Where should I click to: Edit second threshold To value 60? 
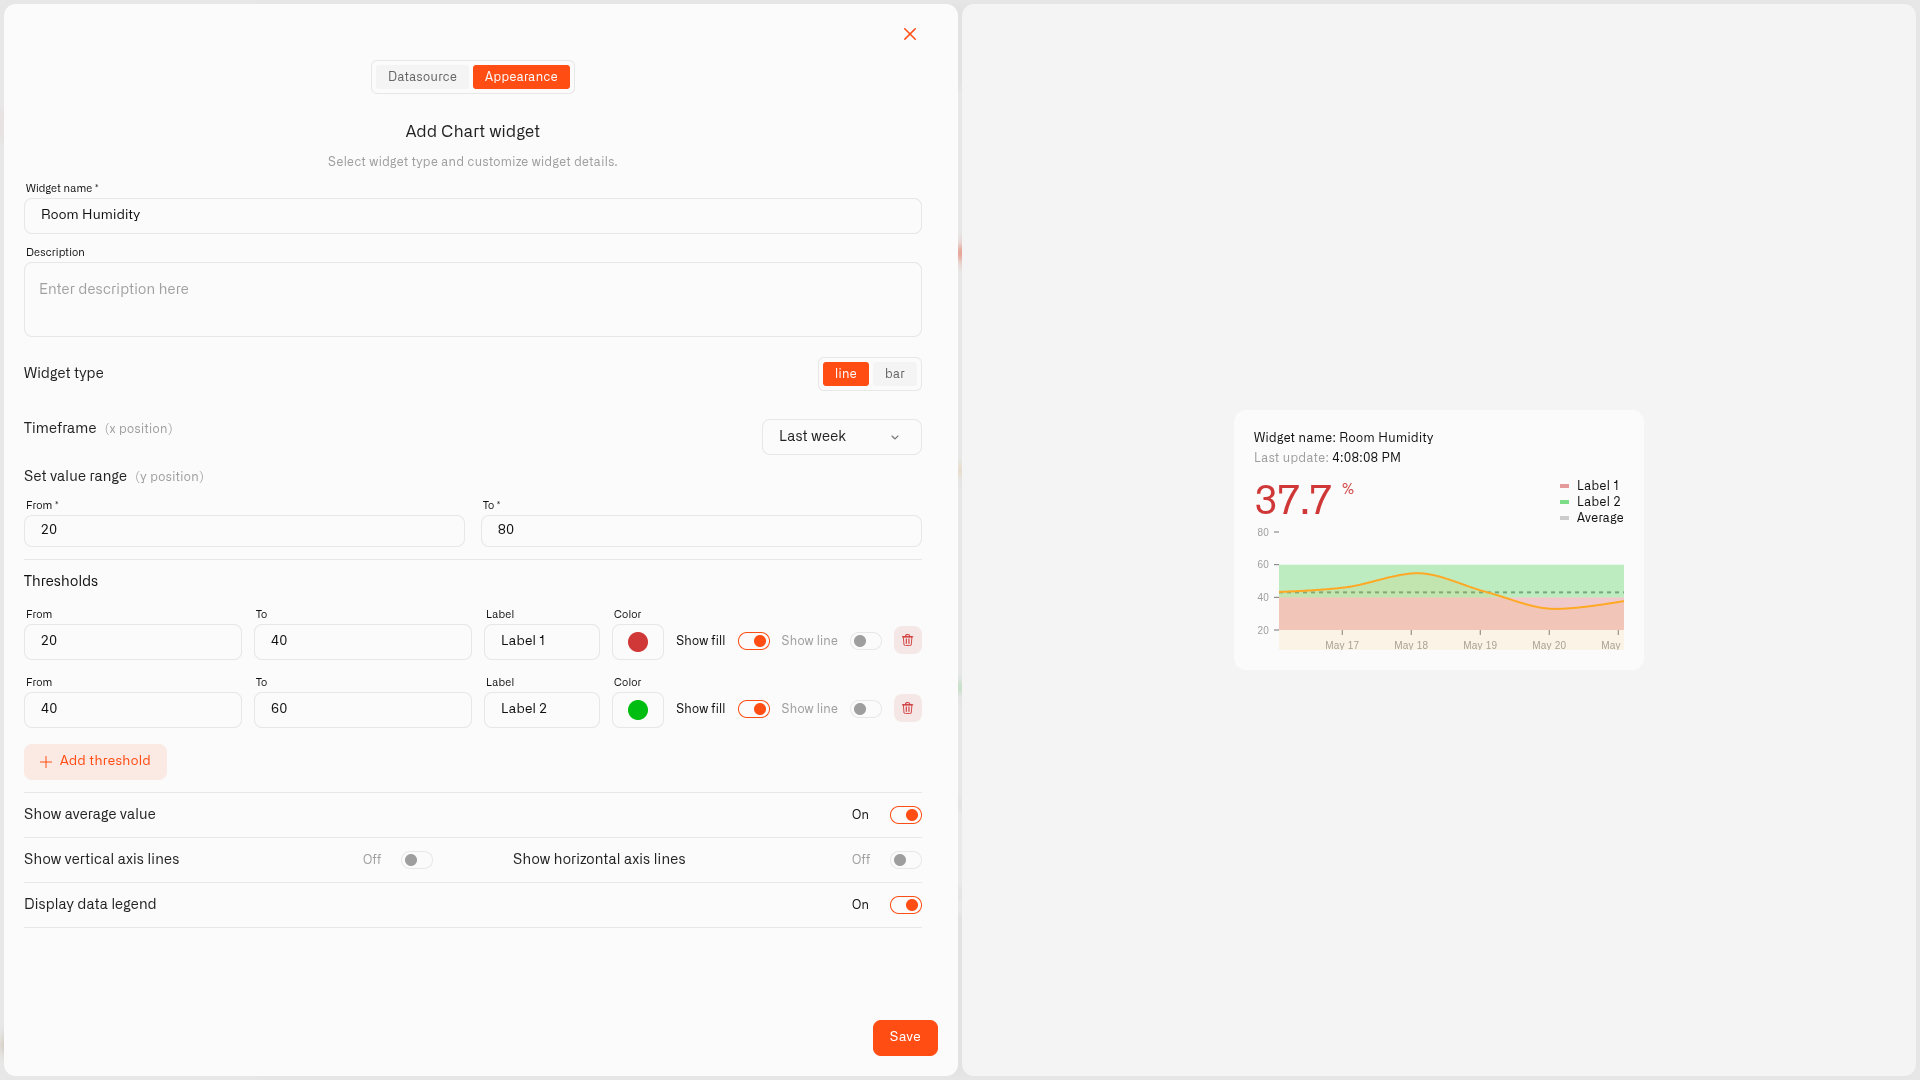pos(363,709)
